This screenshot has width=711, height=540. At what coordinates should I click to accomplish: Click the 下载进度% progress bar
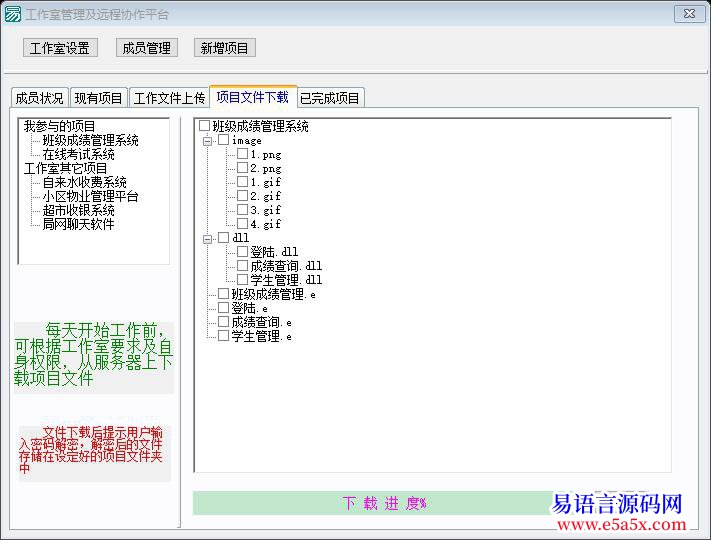pyautogui.click(x=385, y=503)
